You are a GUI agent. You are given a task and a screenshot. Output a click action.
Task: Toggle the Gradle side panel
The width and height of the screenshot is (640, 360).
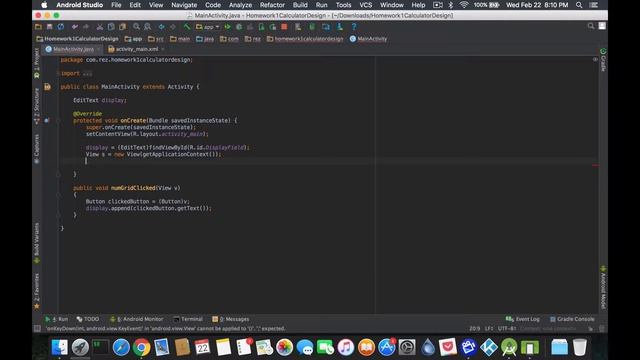603,60
